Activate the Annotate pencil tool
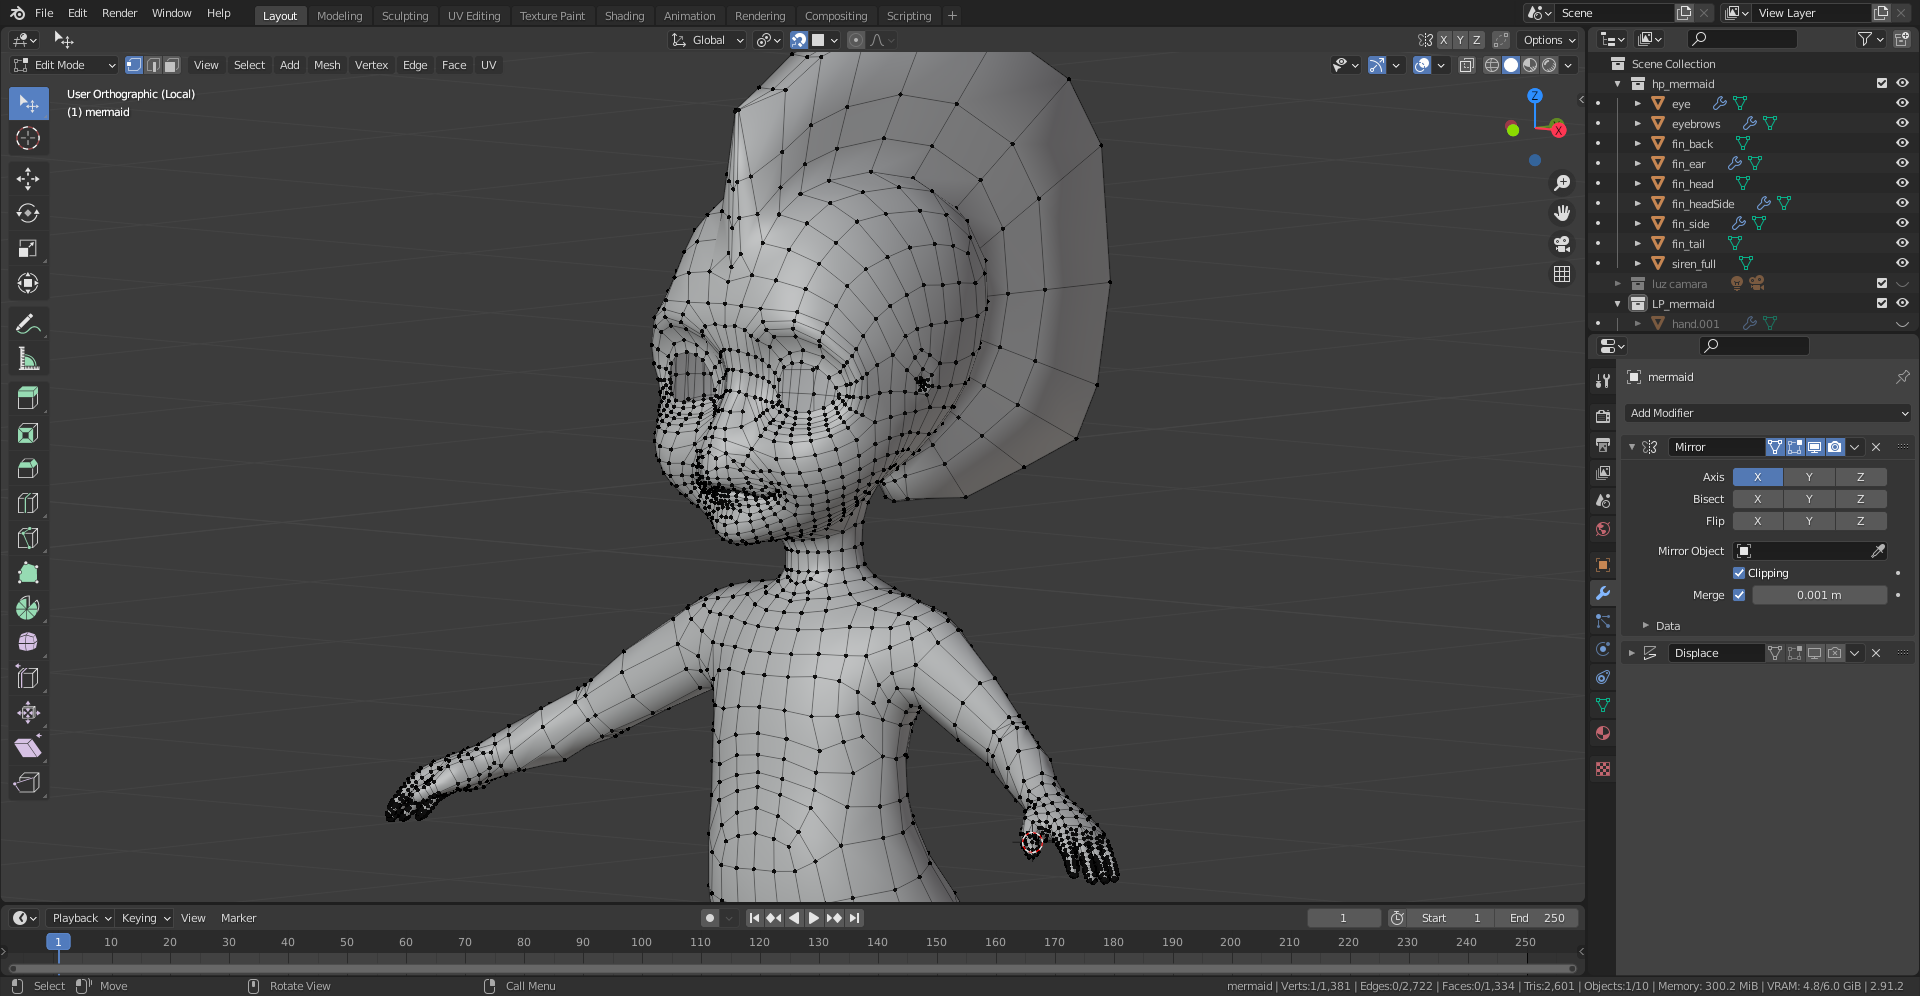The width and height of the screenshot is (1920, 996). point(28,324)
